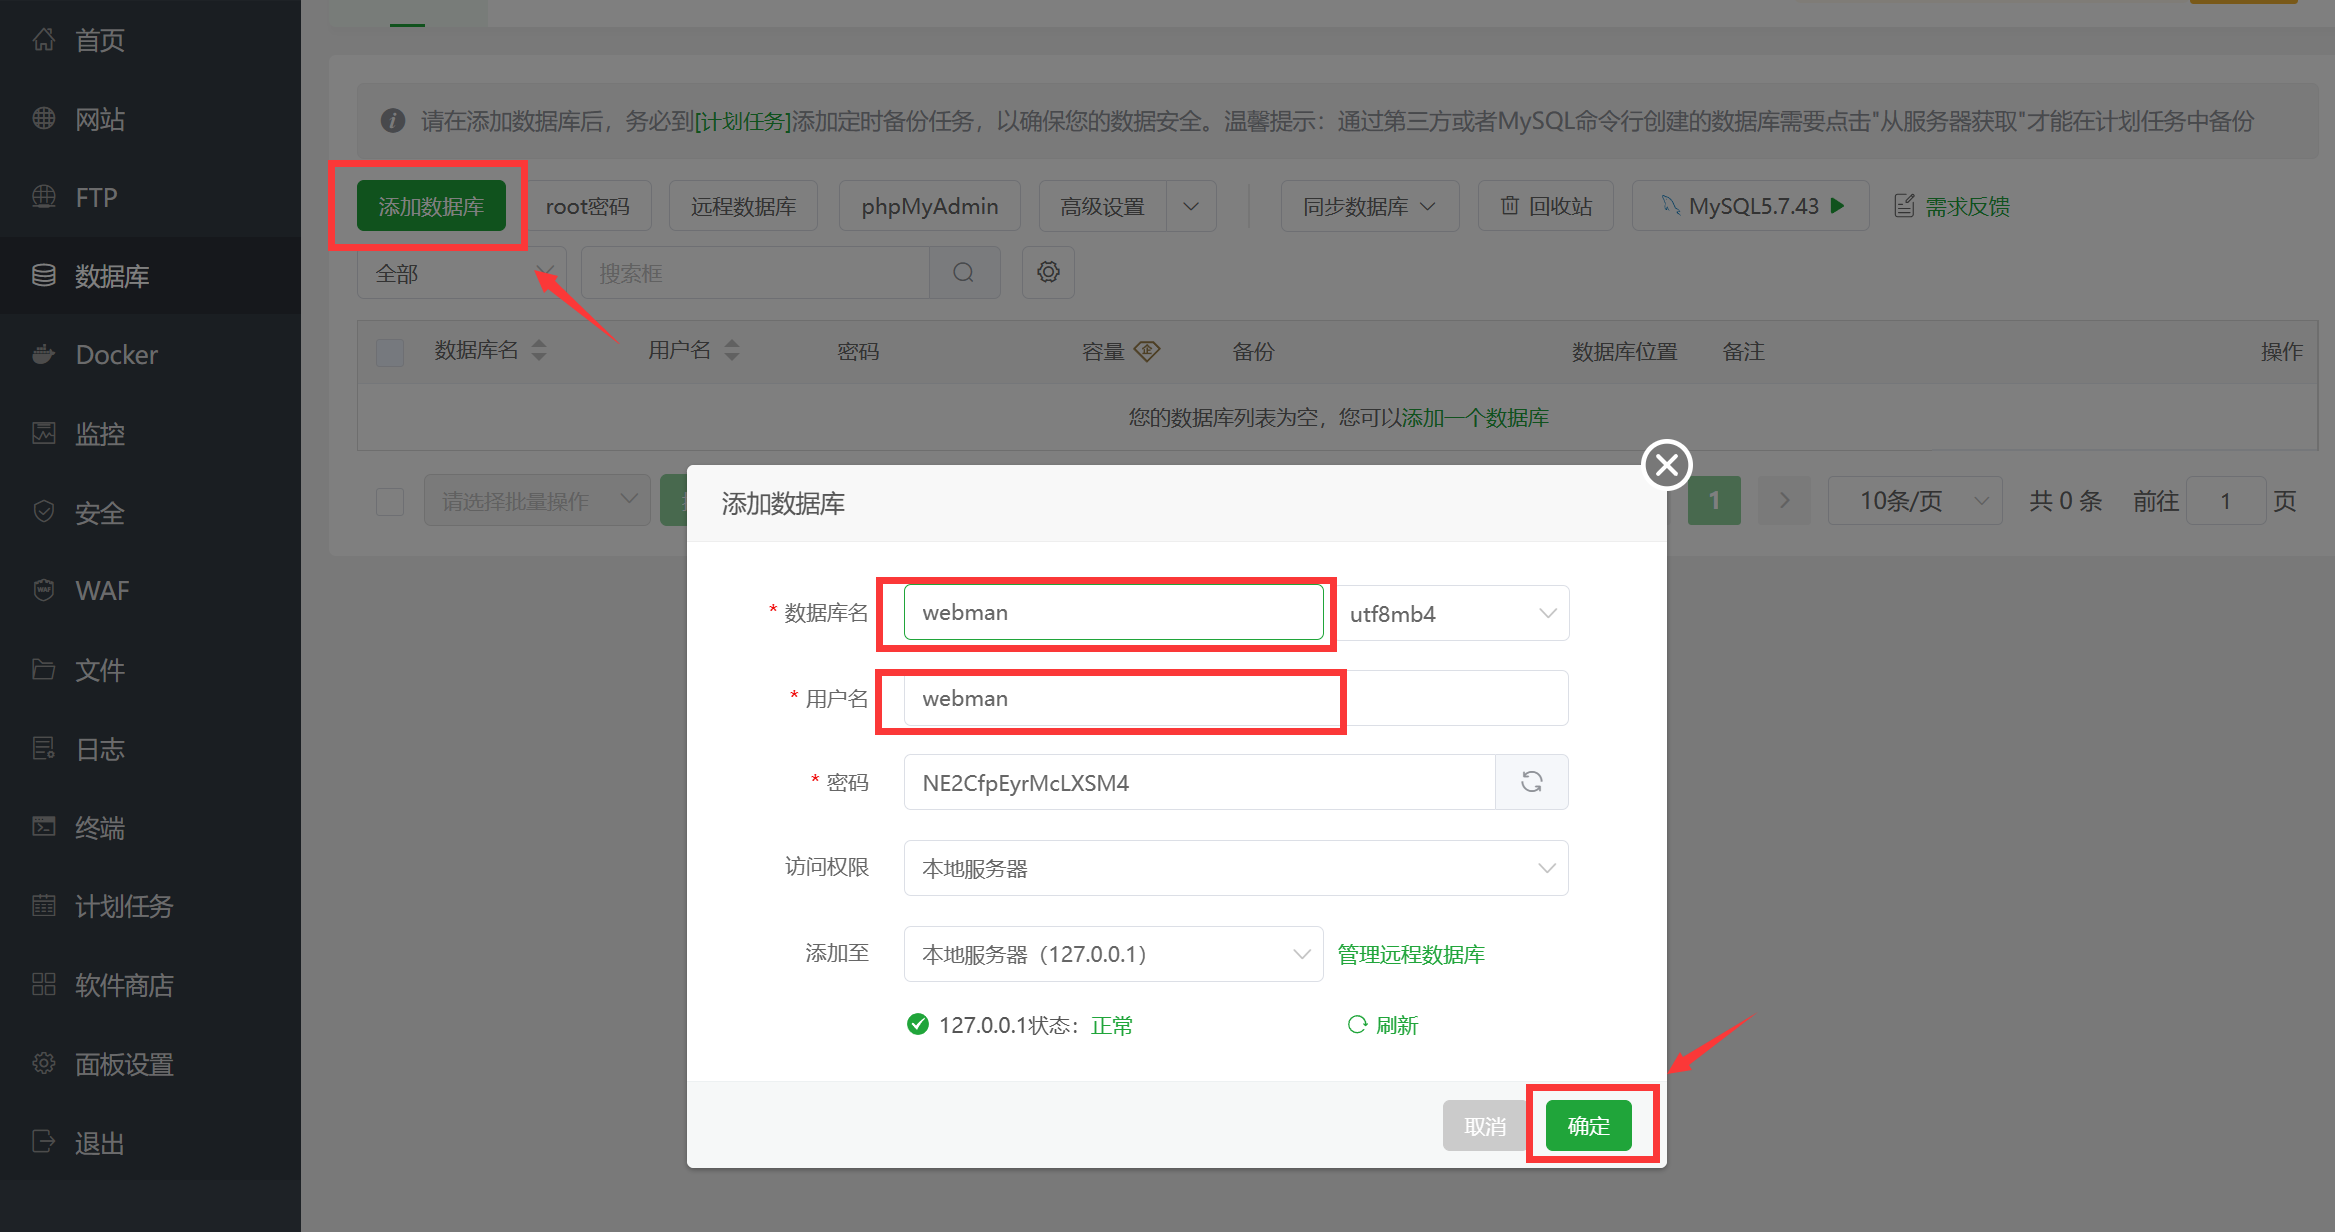Click the 日志 log icon
The height and width of the screenshot is (1232, 2335).
coord(44,748)
